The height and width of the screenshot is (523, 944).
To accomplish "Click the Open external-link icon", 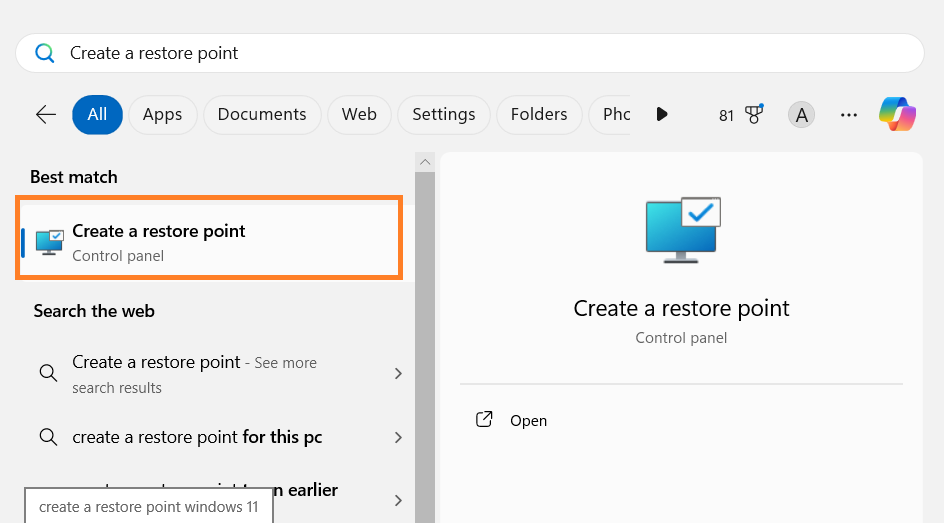I will pyautogui.click(x=485, y=420).
